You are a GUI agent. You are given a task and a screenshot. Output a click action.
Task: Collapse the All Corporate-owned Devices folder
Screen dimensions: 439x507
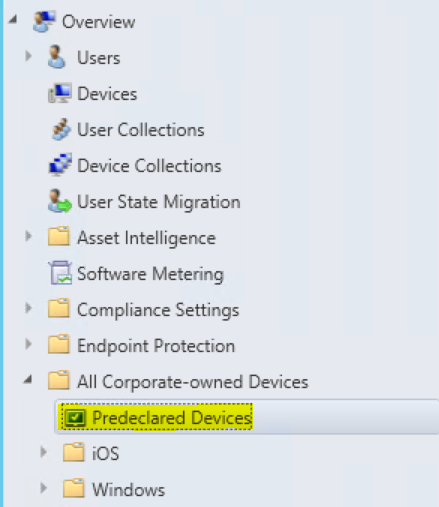click(28, 379)
